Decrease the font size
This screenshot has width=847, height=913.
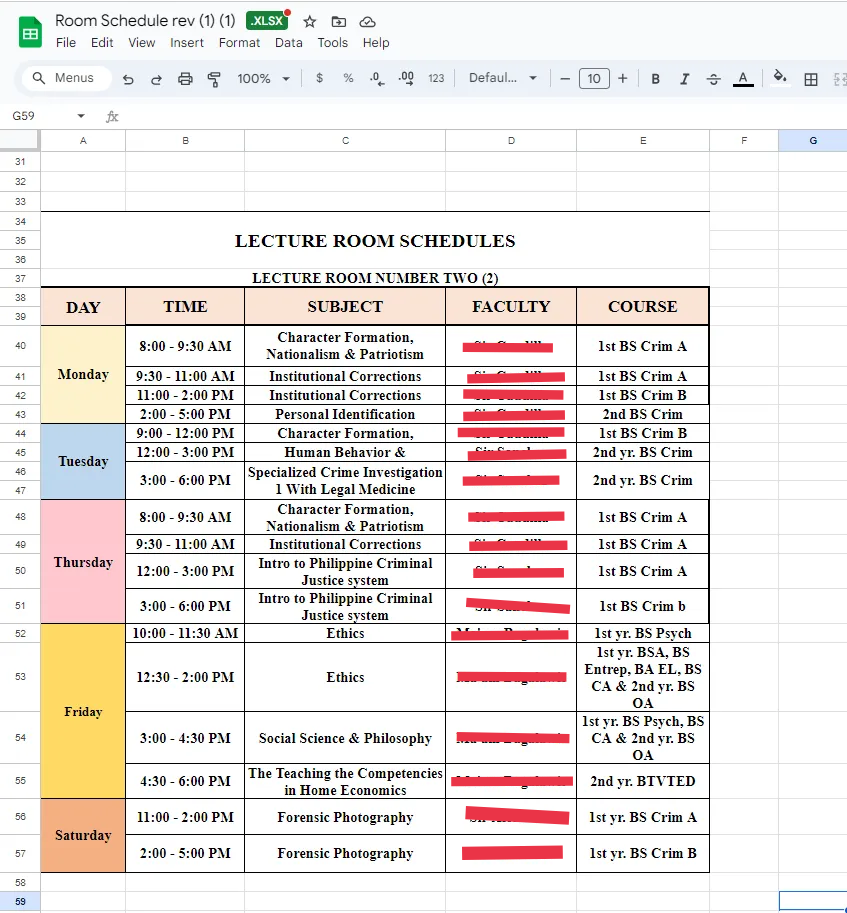pos(565,79)
